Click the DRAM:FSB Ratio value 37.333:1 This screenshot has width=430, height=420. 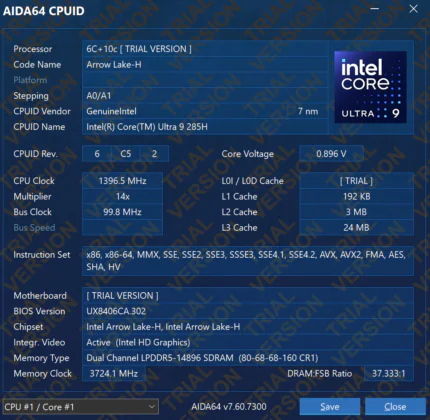point(389,374)
